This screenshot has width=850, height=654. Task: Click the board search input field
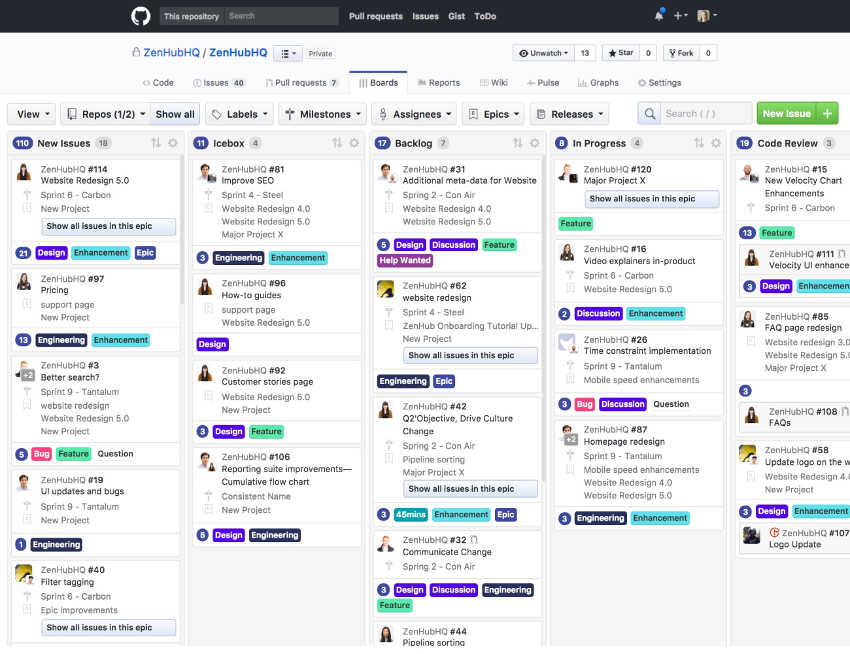[x=707, y=114]
